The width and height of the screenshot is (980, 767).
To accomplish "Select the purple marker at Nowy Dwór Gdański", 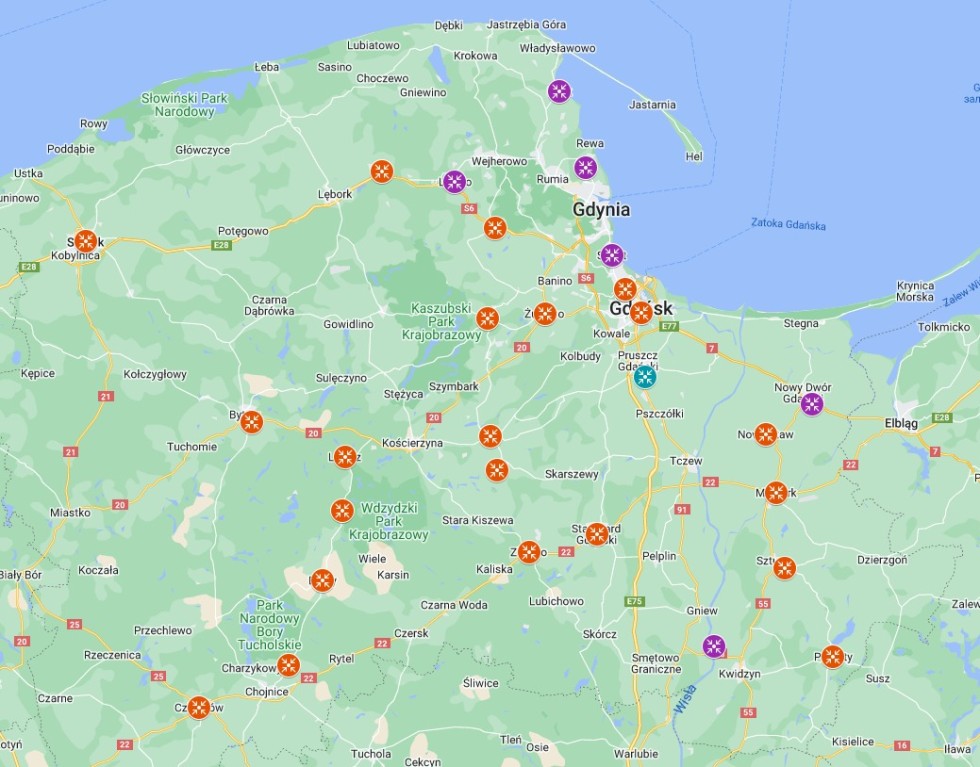I will coord(812,404).
